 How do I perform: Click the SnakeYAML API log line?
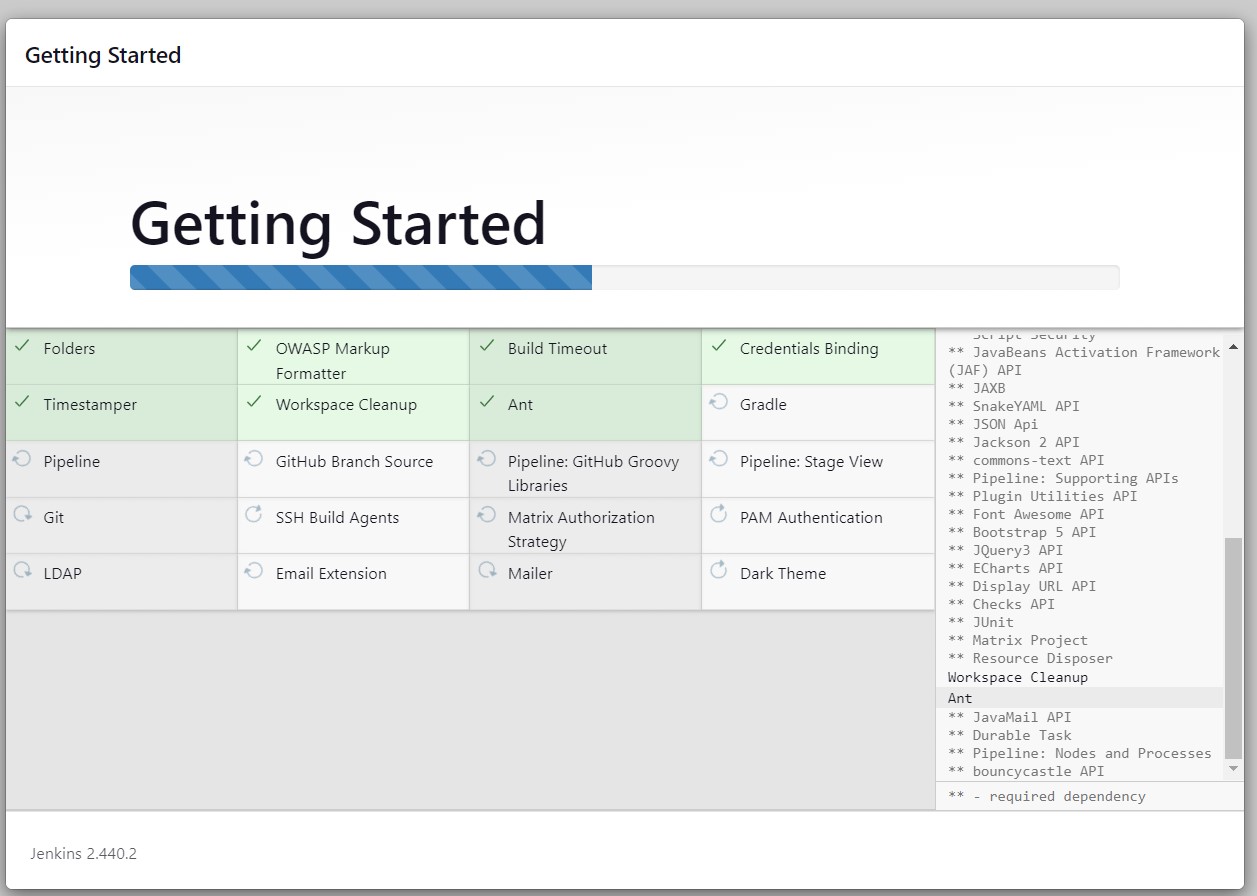click(1014, 406)
